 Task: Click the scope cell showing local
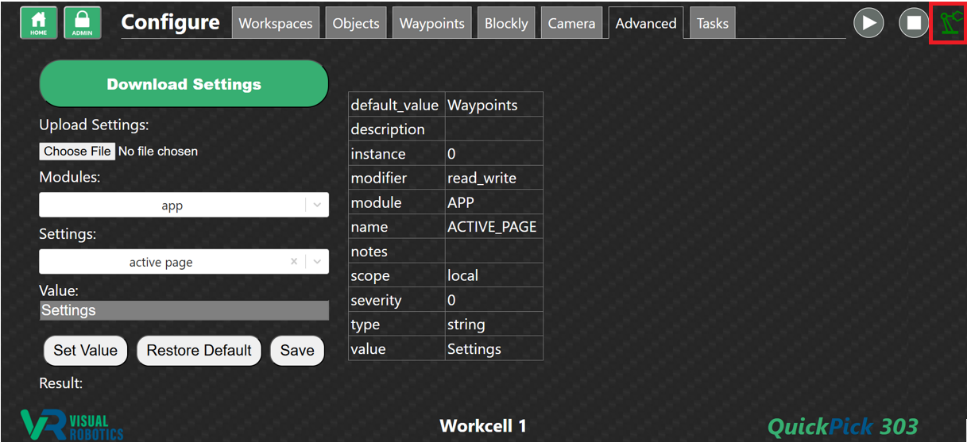click(x=494, y=276)
